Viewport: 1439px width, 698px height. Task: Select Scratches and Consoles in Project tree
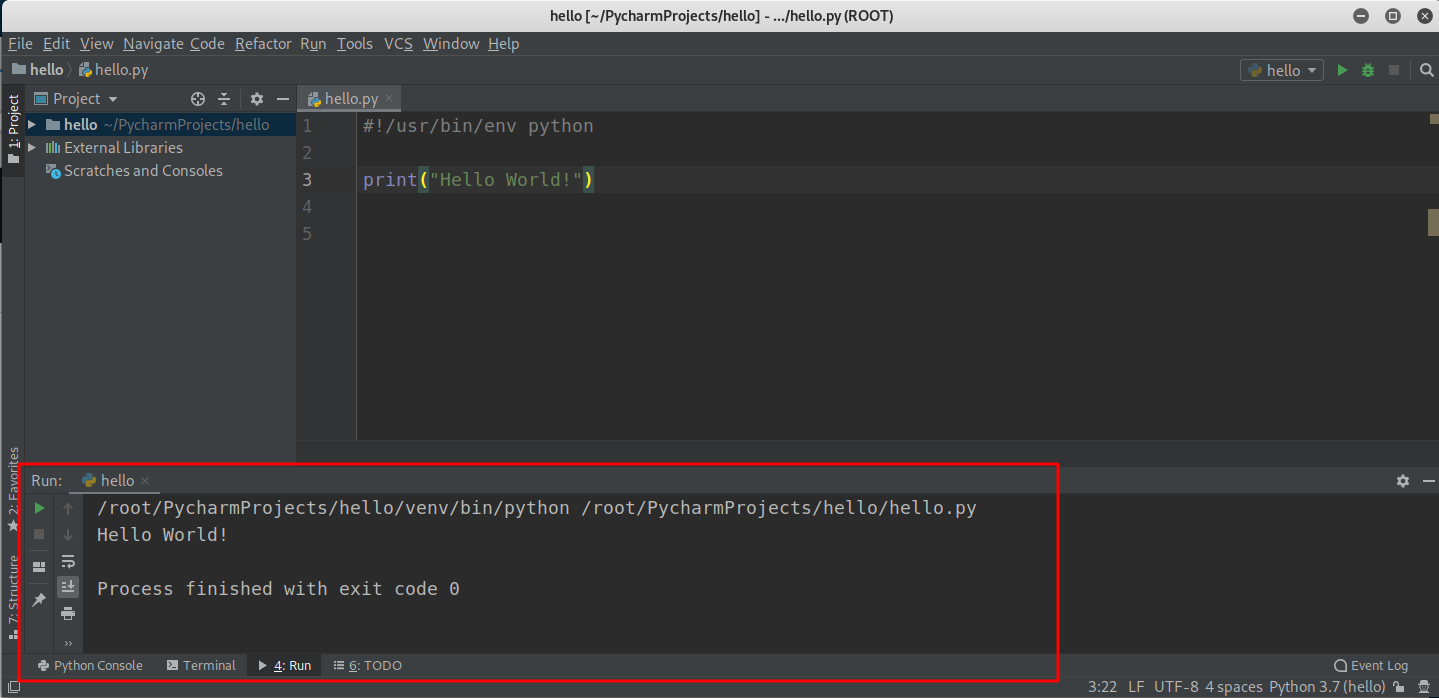tap(143, 171)
